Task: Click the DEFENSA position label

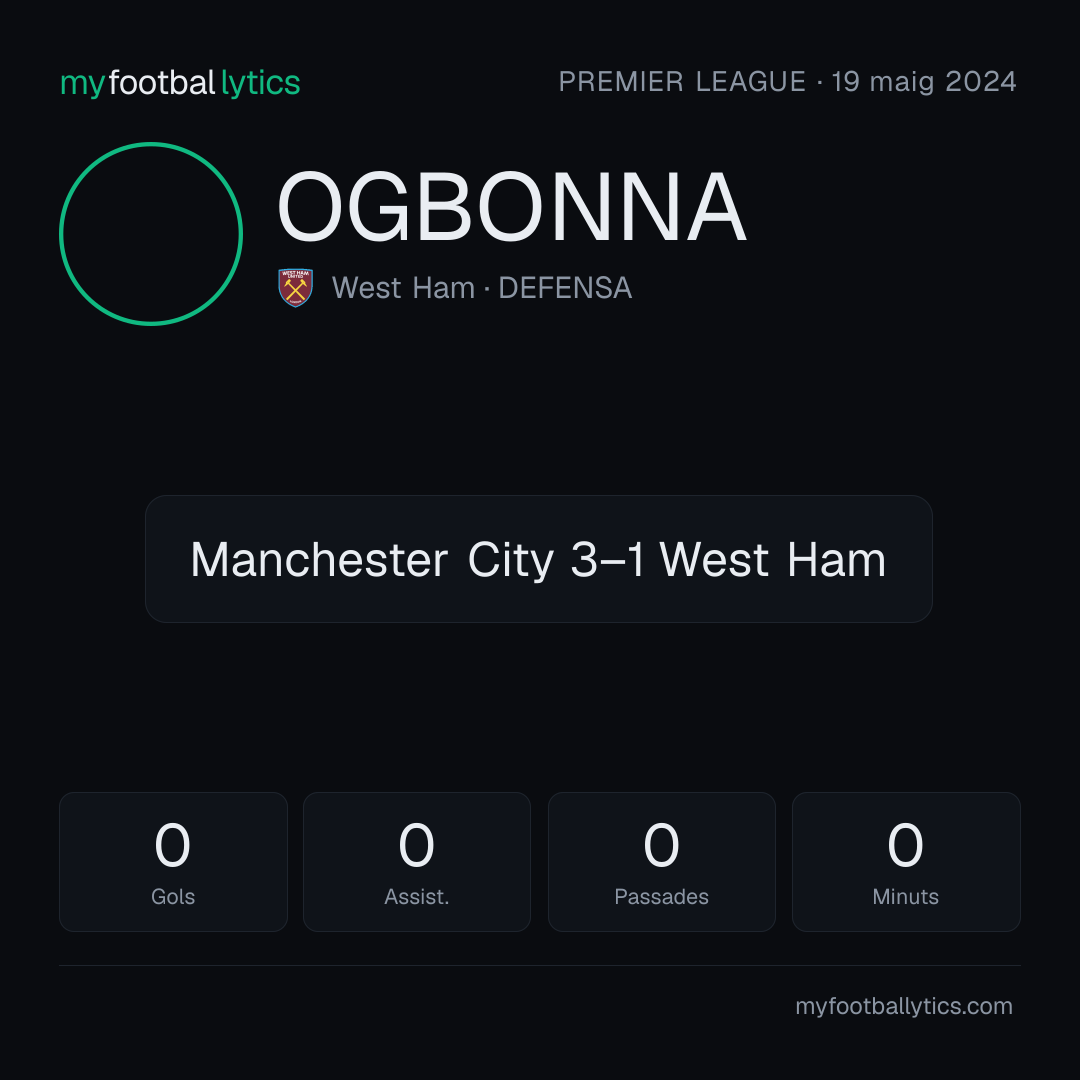Action: tap(565, 288)
